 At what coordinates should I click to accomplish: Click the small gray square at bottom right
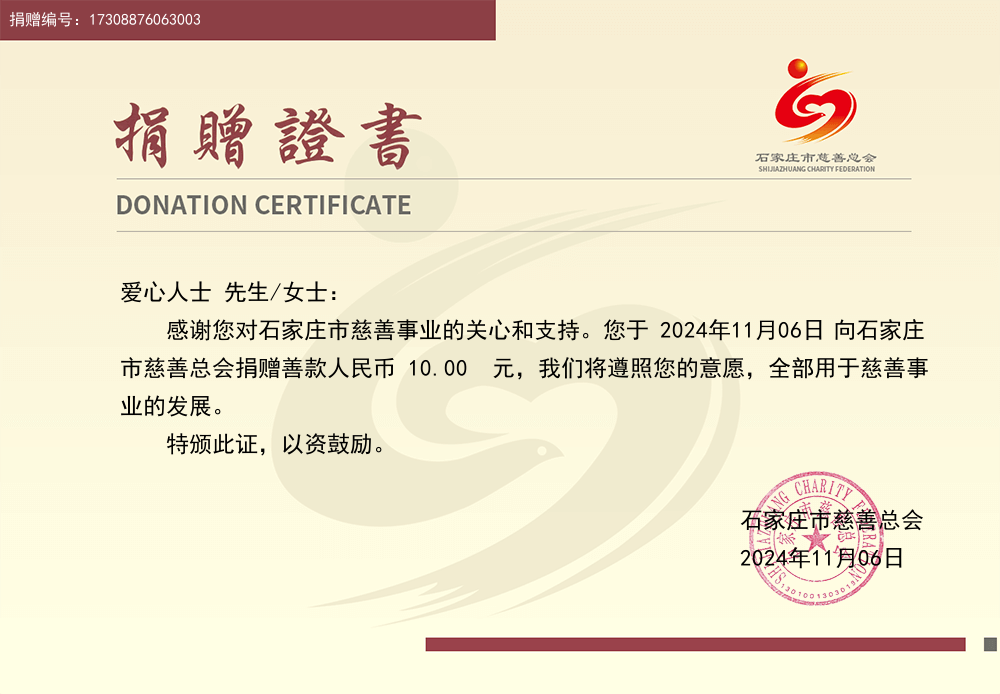[x=990, y=644]
